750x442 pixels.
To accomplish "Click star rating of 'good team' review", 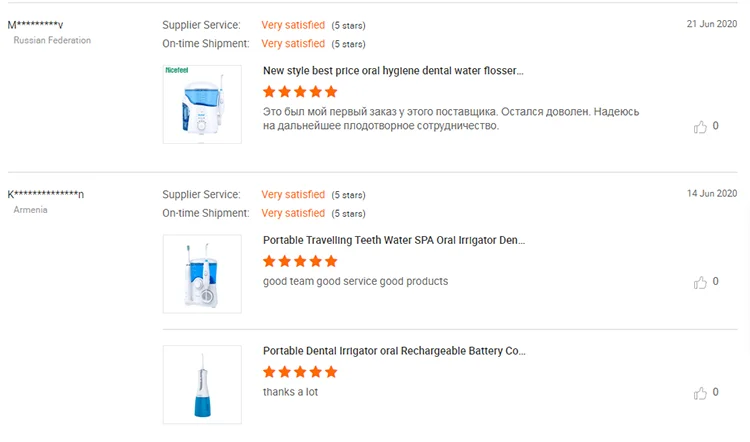I will tap(300, 261).
